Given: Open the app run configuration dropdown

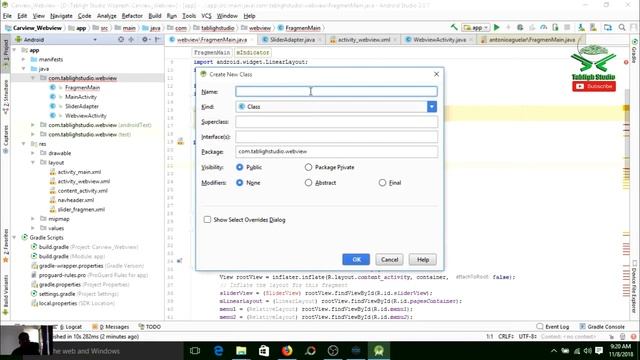Looking at the screenshot, I should 476,28.
